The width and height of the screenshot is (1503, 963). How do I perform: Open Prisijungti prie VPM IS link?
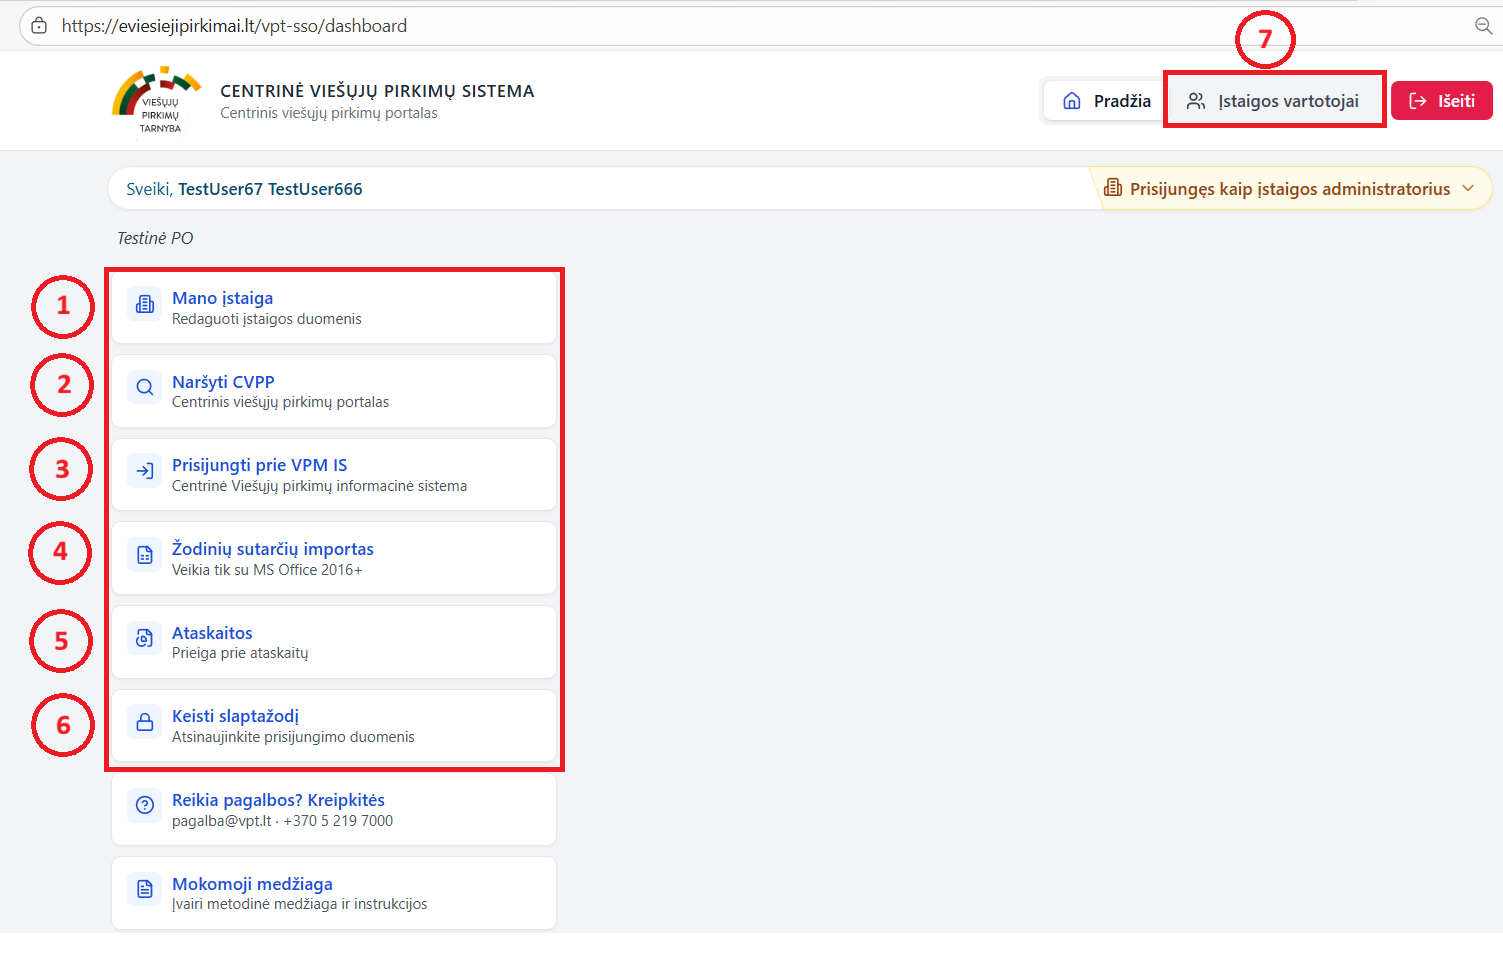(260, 465)
